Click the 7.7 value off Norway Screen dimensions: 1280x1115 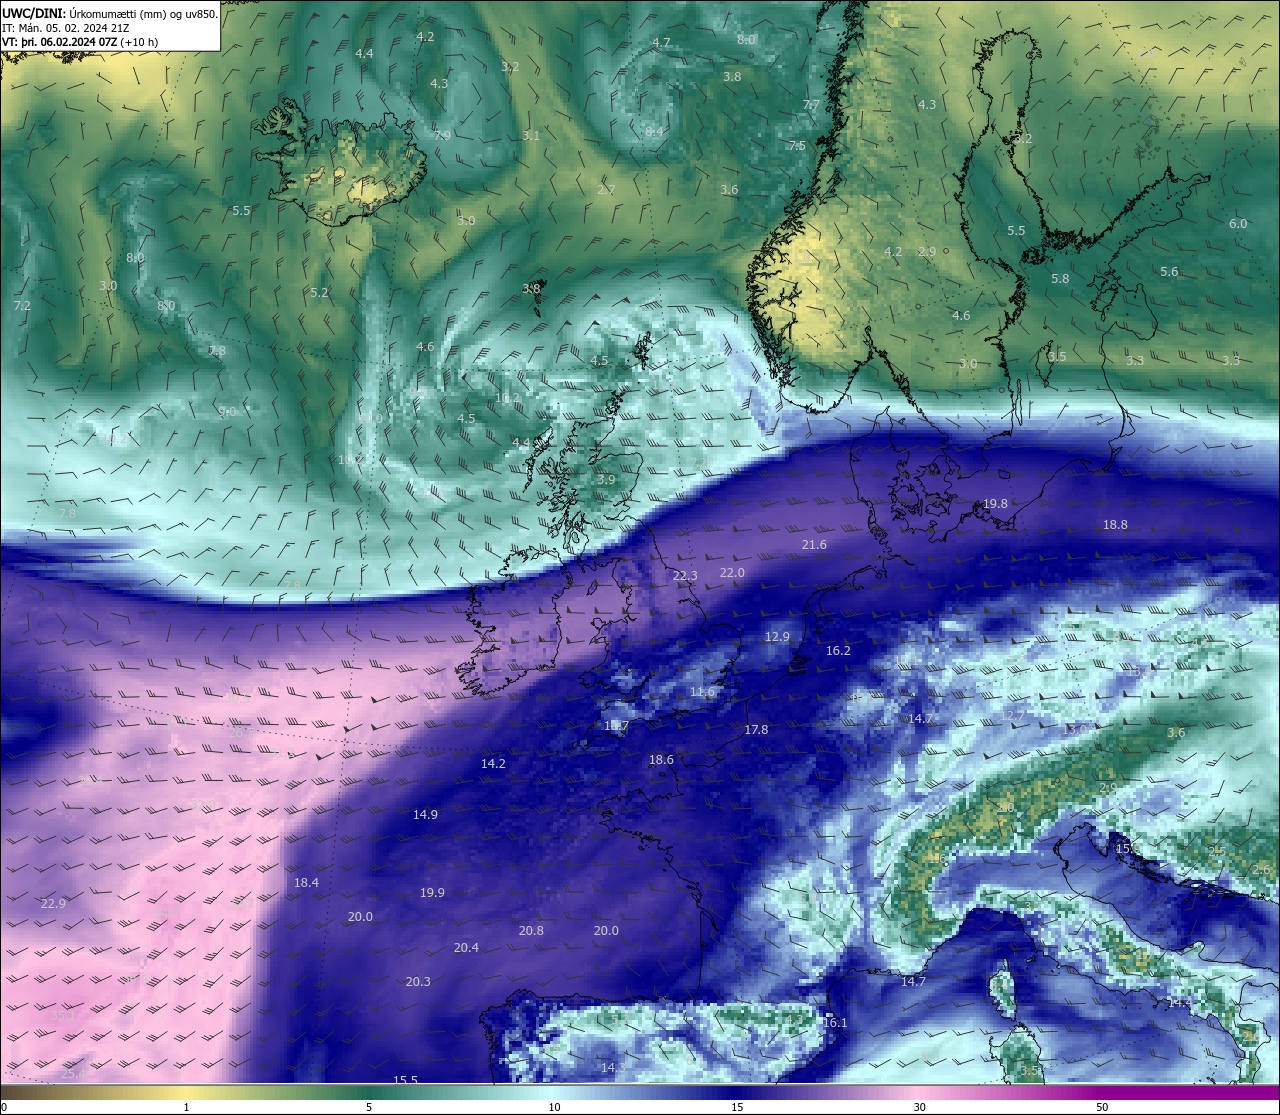tap(811, 105)
